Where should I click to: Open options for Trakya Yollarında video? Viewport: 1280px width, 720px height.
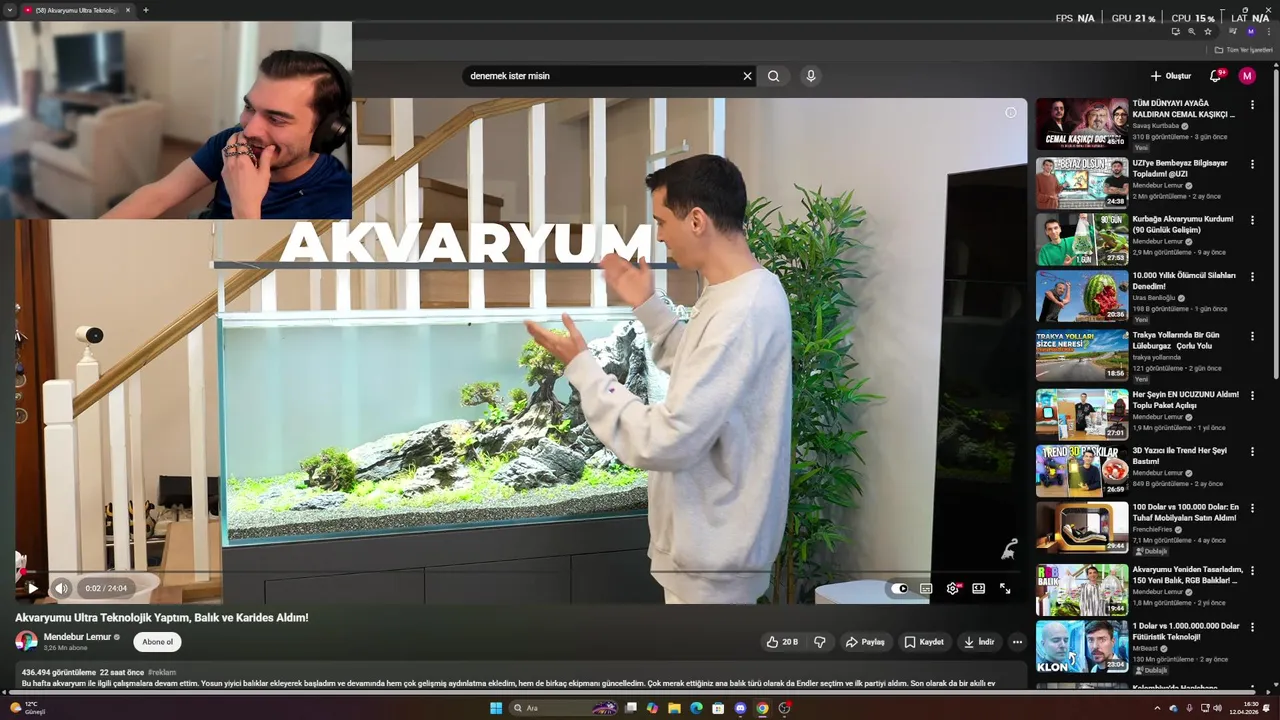[1252, 336]
